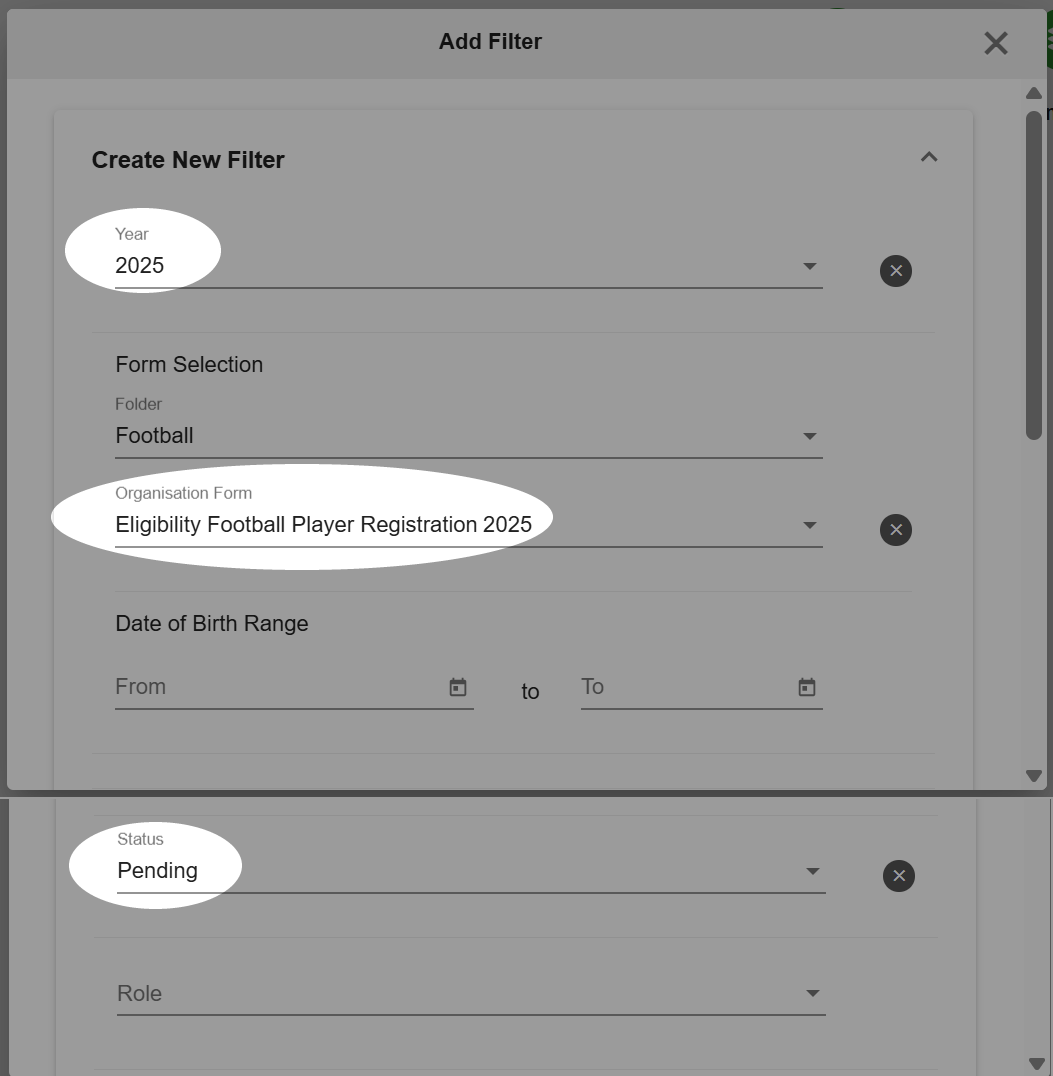Clear the Year filter value

pyautogui.click(x=896, y=271)
